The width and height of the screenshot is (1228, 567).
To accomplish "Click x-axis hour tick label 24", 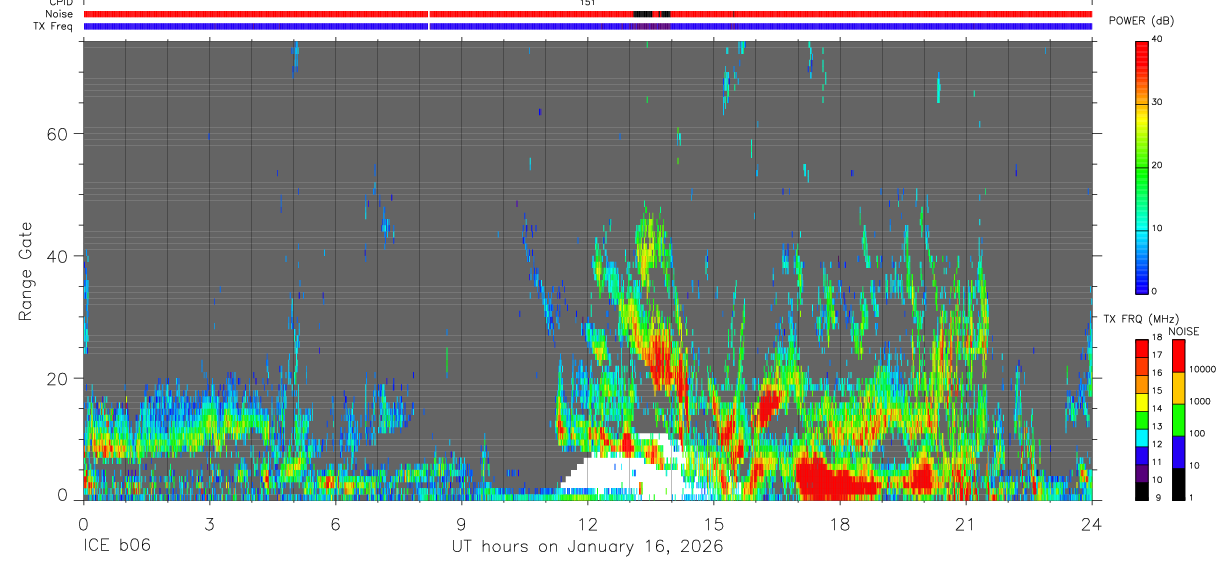I will pyautogui.click(x=1092, y=524).
